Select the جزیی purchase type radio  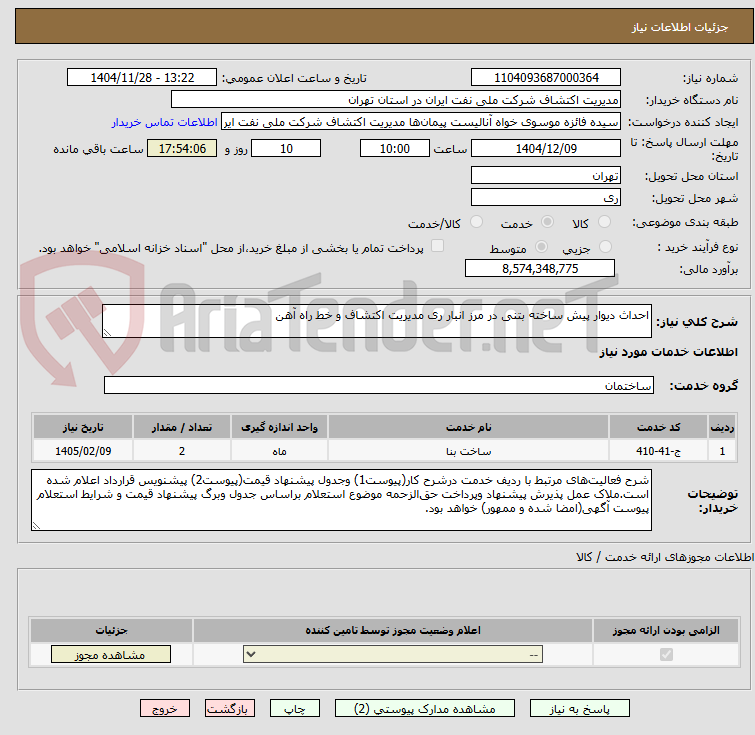pos(605,247)
